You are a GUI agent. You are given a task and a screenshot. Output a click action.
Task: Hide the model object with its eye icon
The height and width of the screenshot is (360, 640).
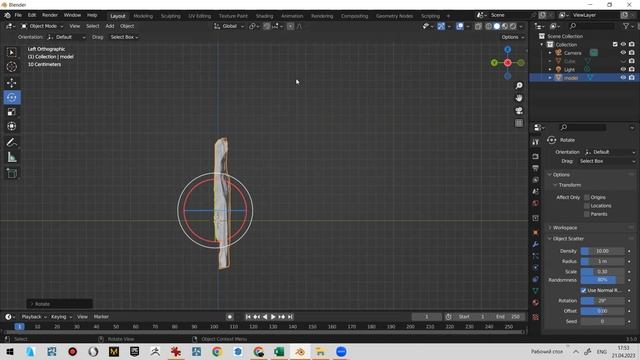[623, 77]
